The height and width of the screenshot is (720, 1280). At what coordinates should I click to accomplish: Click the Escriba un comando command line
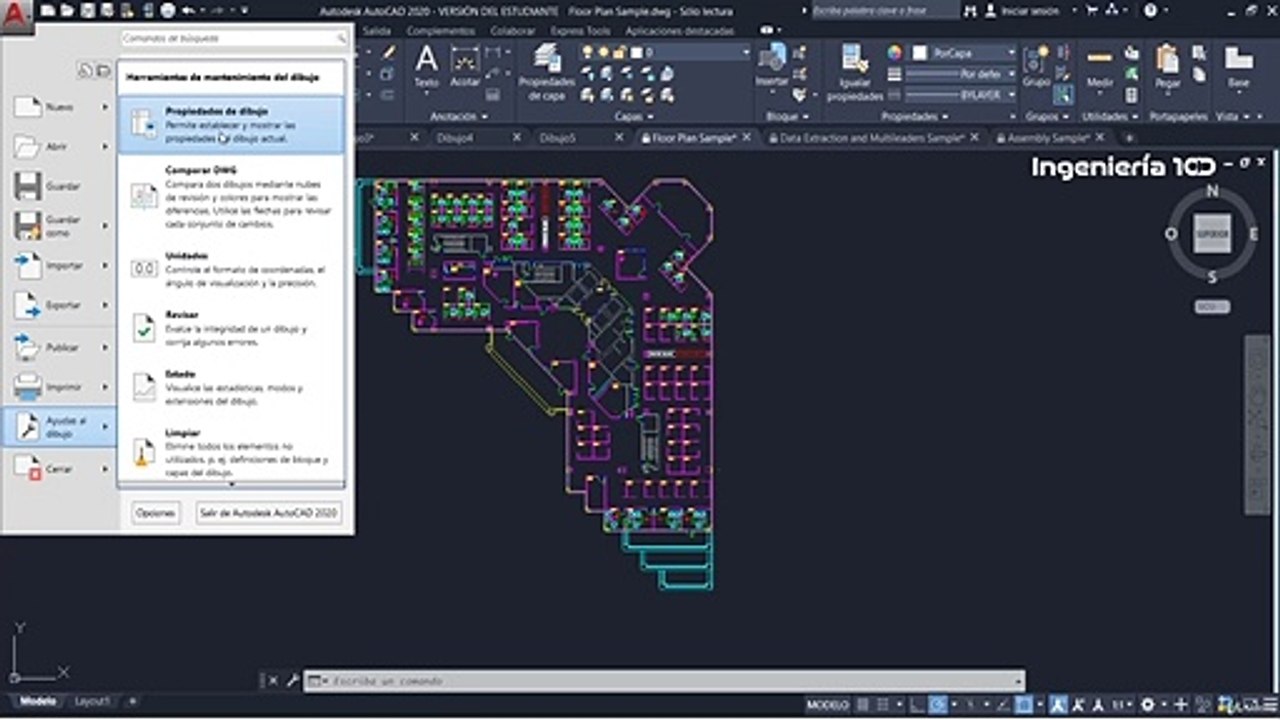pyautogui.click(x=664, y=681)
